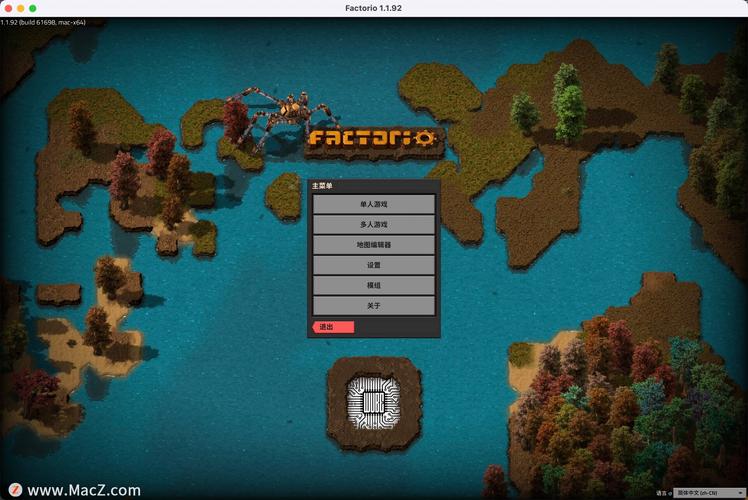This screenshot has width=748, height=500.
Task: Close the Factorio window with the red button
Action: point(8,8)
